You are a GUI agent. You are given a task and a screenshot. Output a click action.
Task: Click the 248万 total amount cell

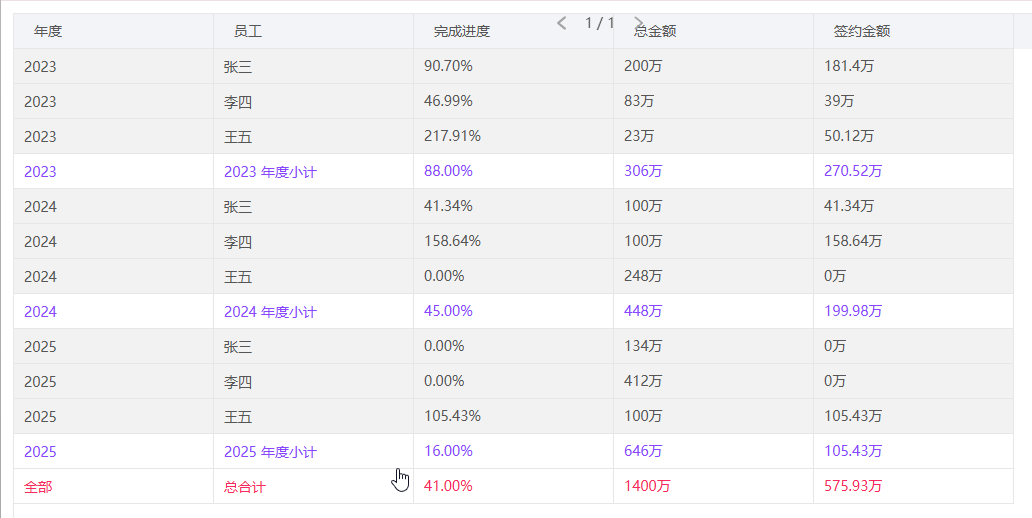(643, 276)
